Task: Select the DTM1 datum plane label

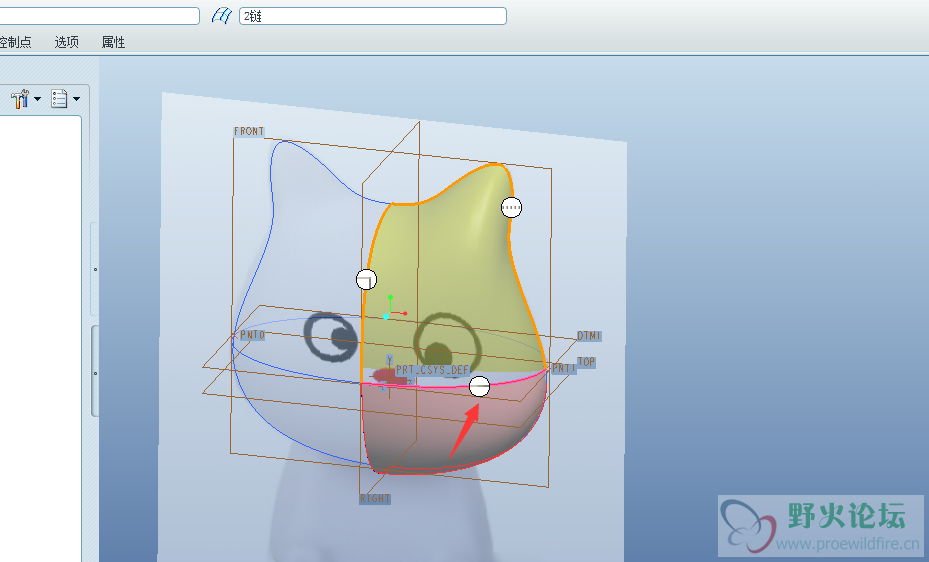Action: (589, 336)
